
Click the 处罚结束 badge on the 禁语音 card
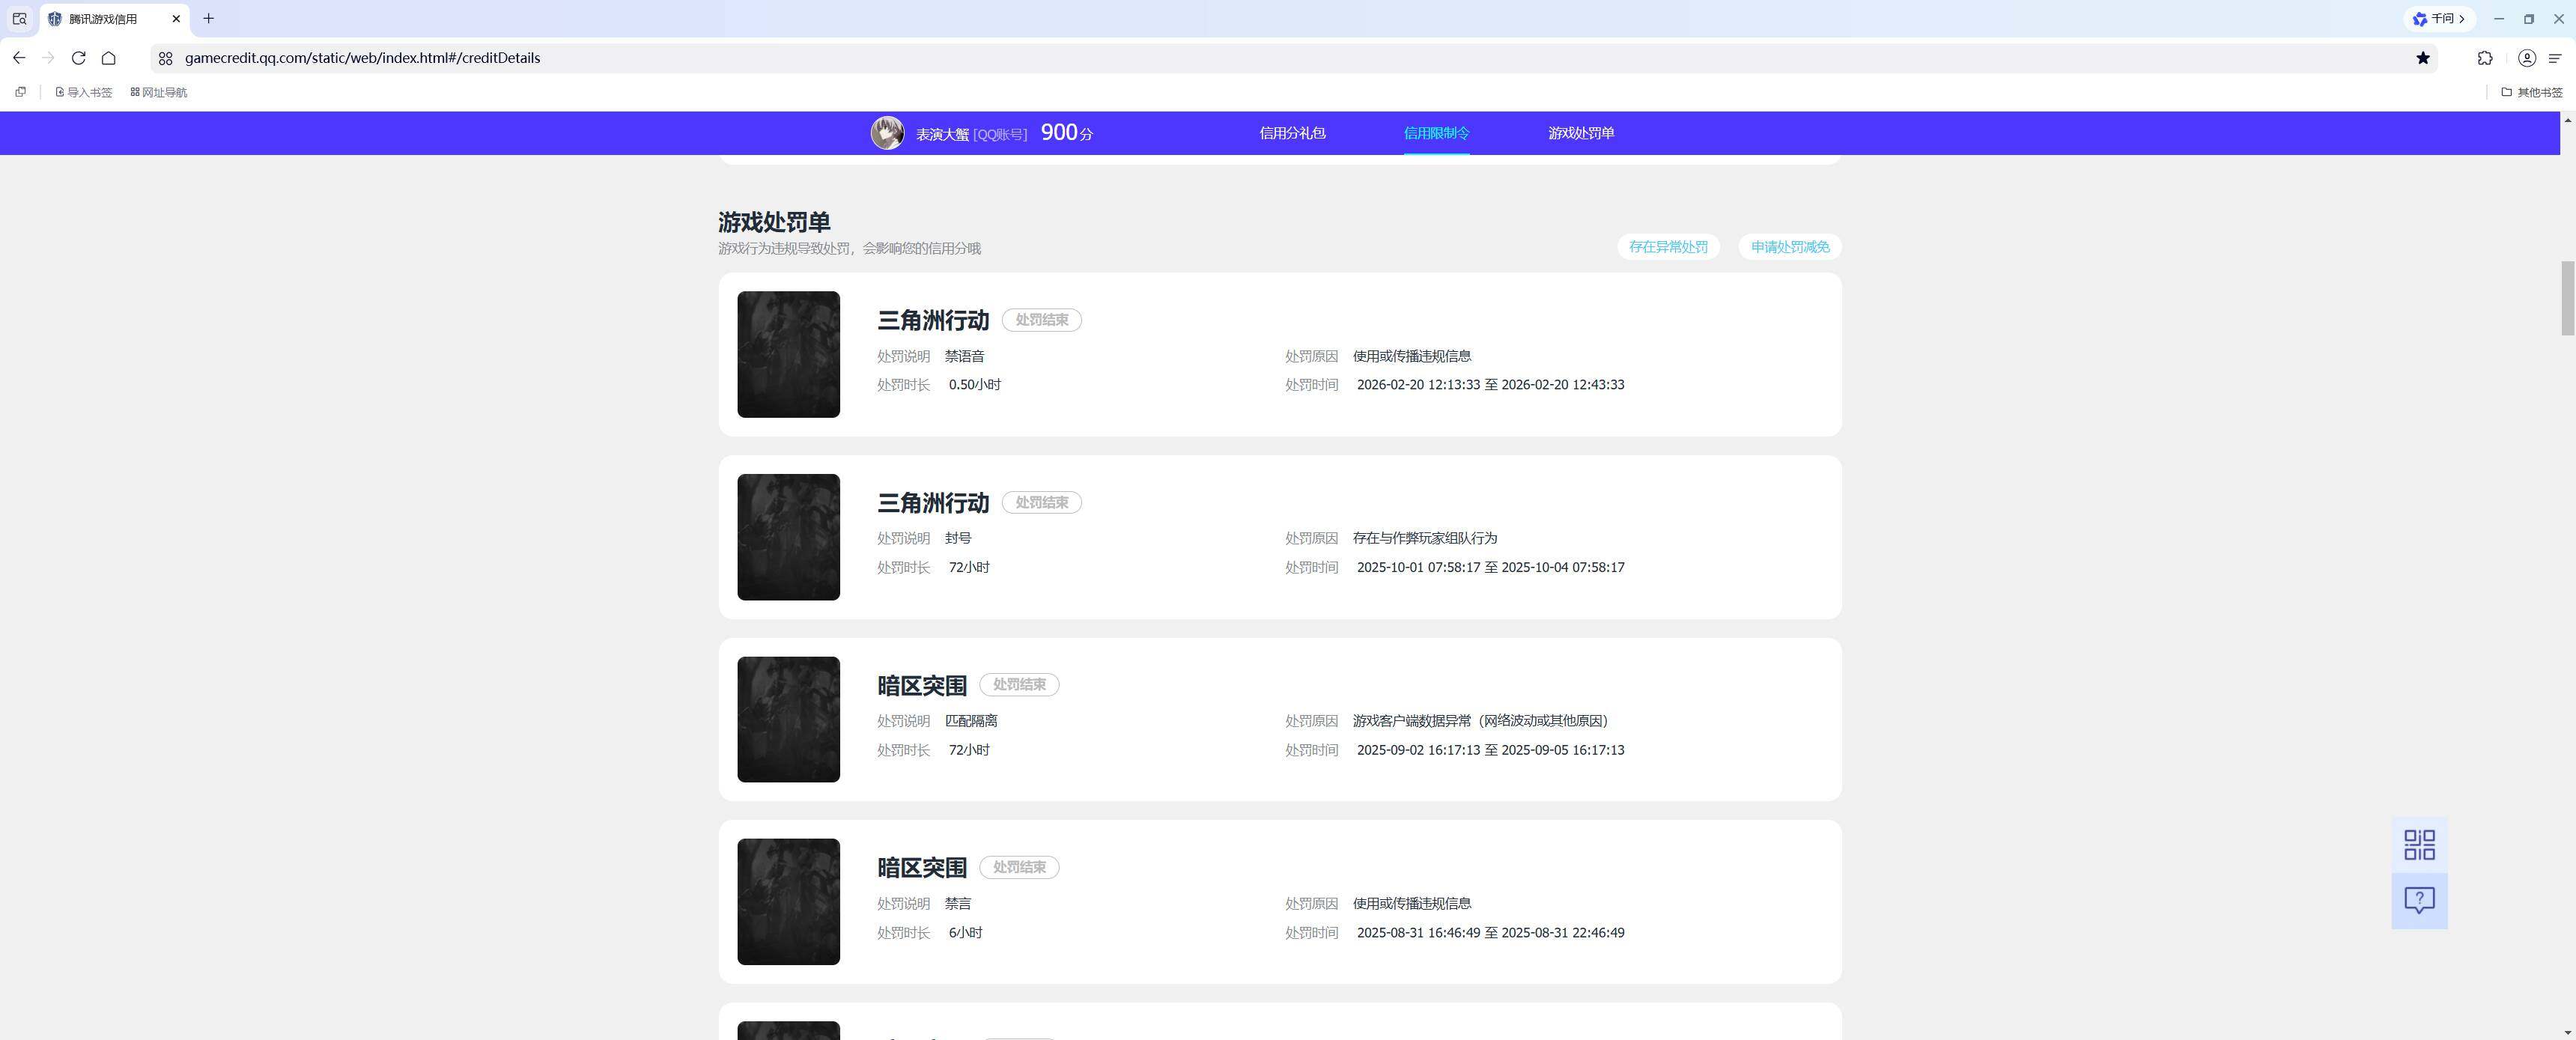[1042, 320]
